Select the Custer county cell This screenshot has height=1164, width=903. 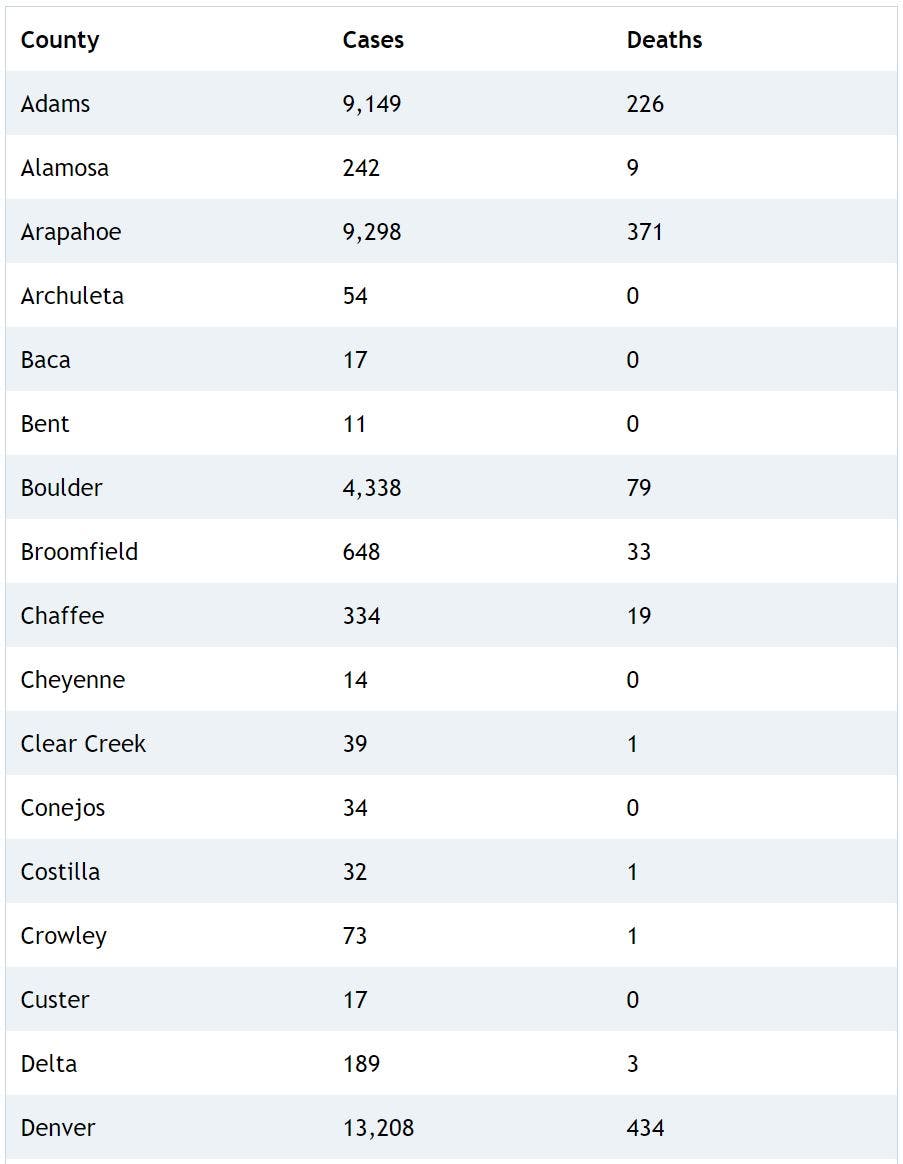(55, 1000)
